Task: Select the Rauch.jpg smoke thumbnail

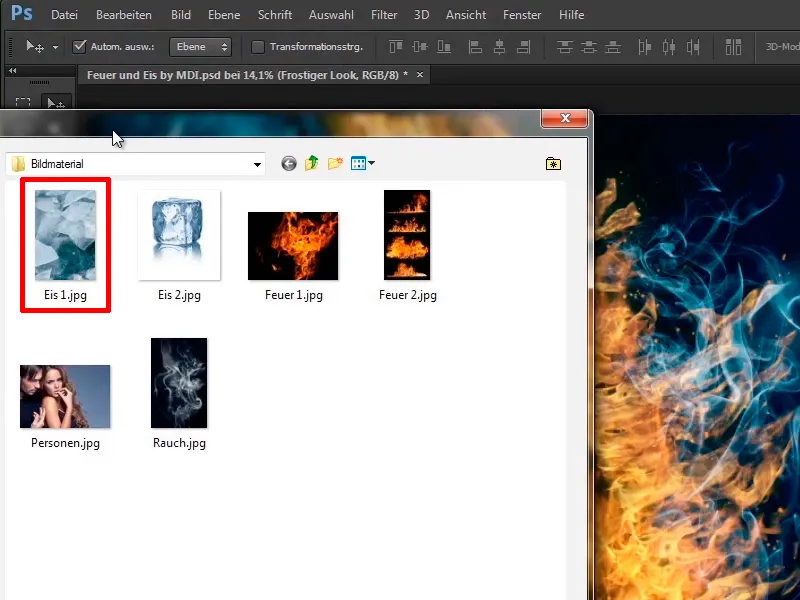Action: tap(179, 383)
